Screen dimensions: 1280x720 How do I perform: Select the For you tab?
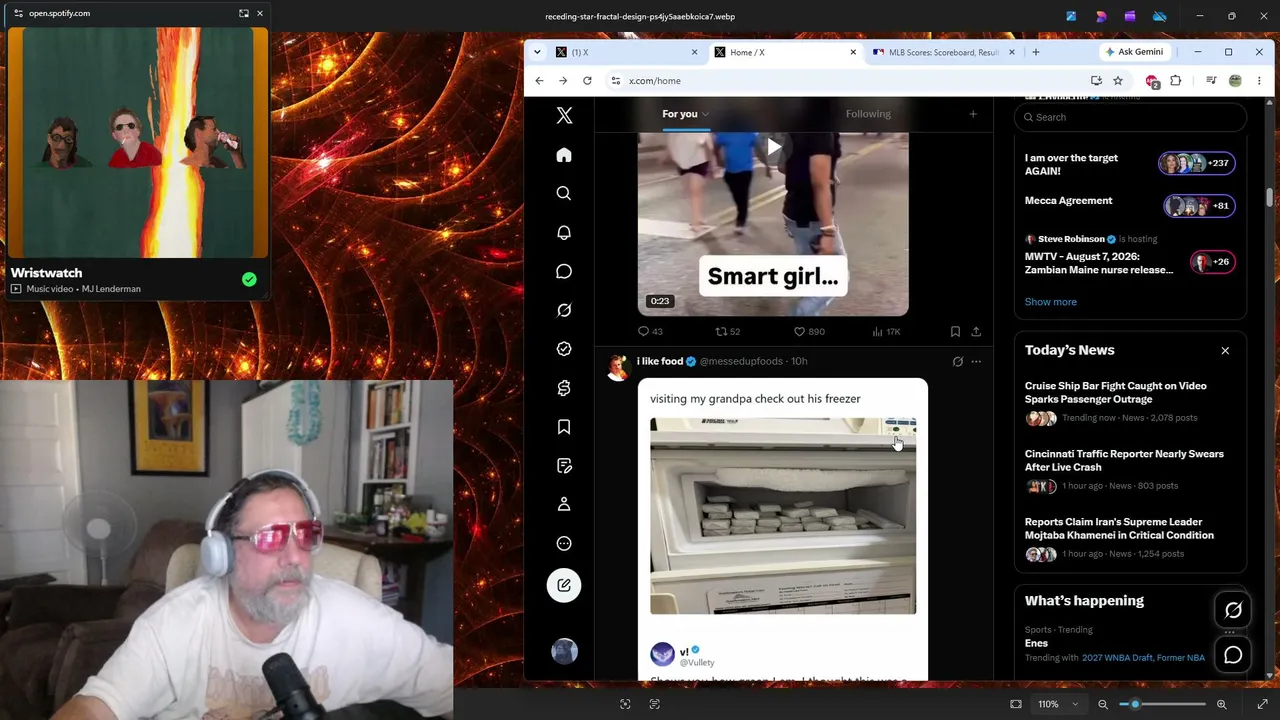pos(680,114)
